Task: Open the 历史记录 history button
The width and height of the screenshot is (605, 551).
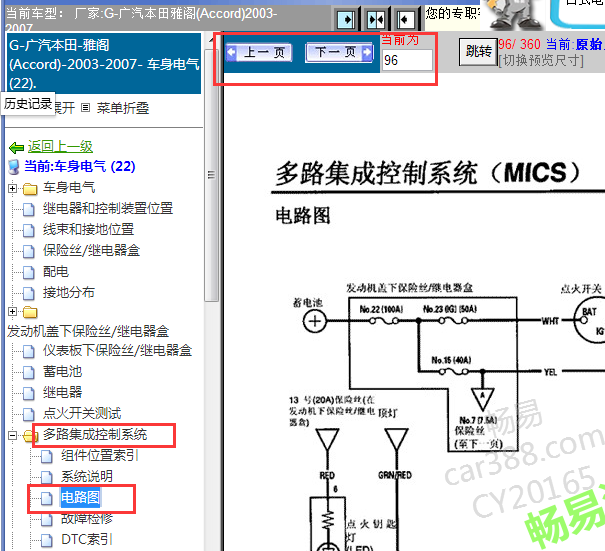Action: (x=28, y=103)
